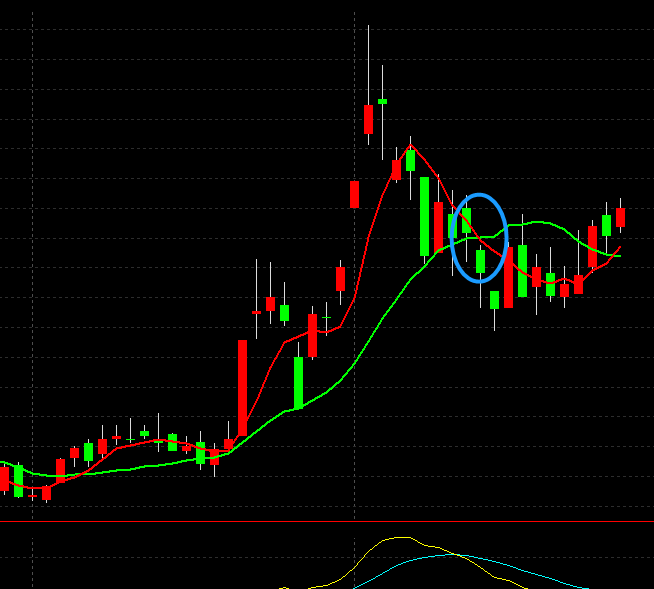Click the last green candle near the right edge
The image size is (654, 589).
coord(606,225)
